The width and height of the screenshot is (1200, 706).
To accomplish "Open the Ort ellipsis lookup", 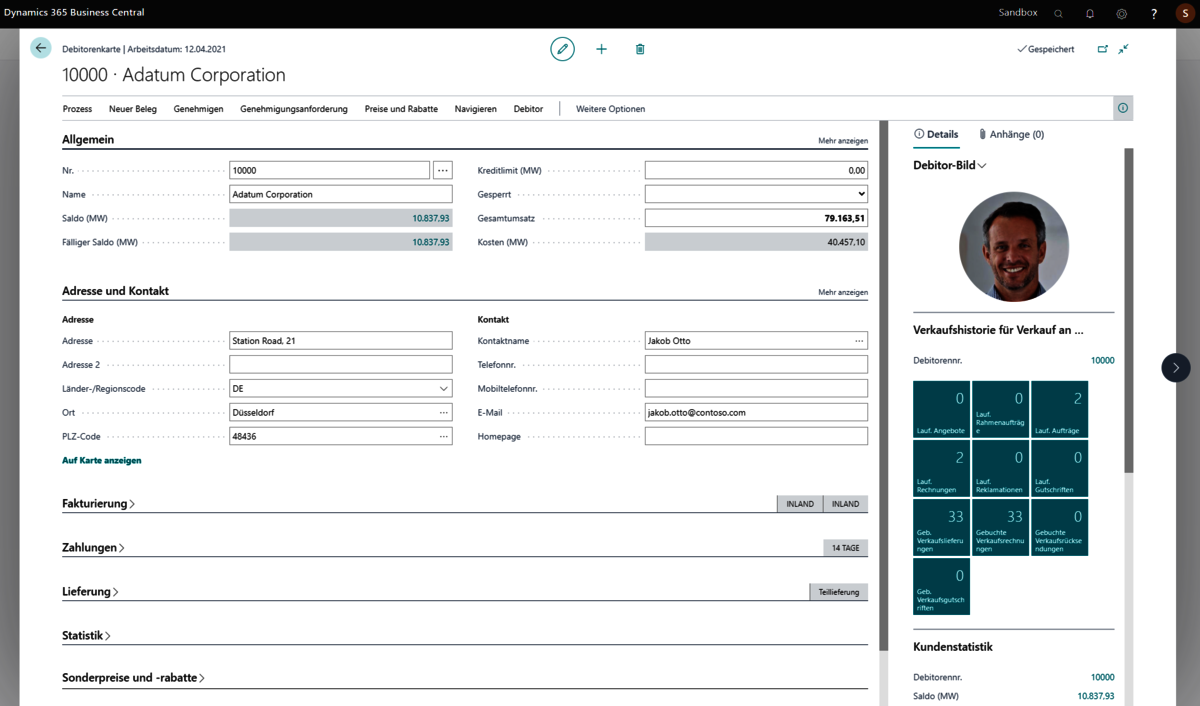I will coord(444,413).
